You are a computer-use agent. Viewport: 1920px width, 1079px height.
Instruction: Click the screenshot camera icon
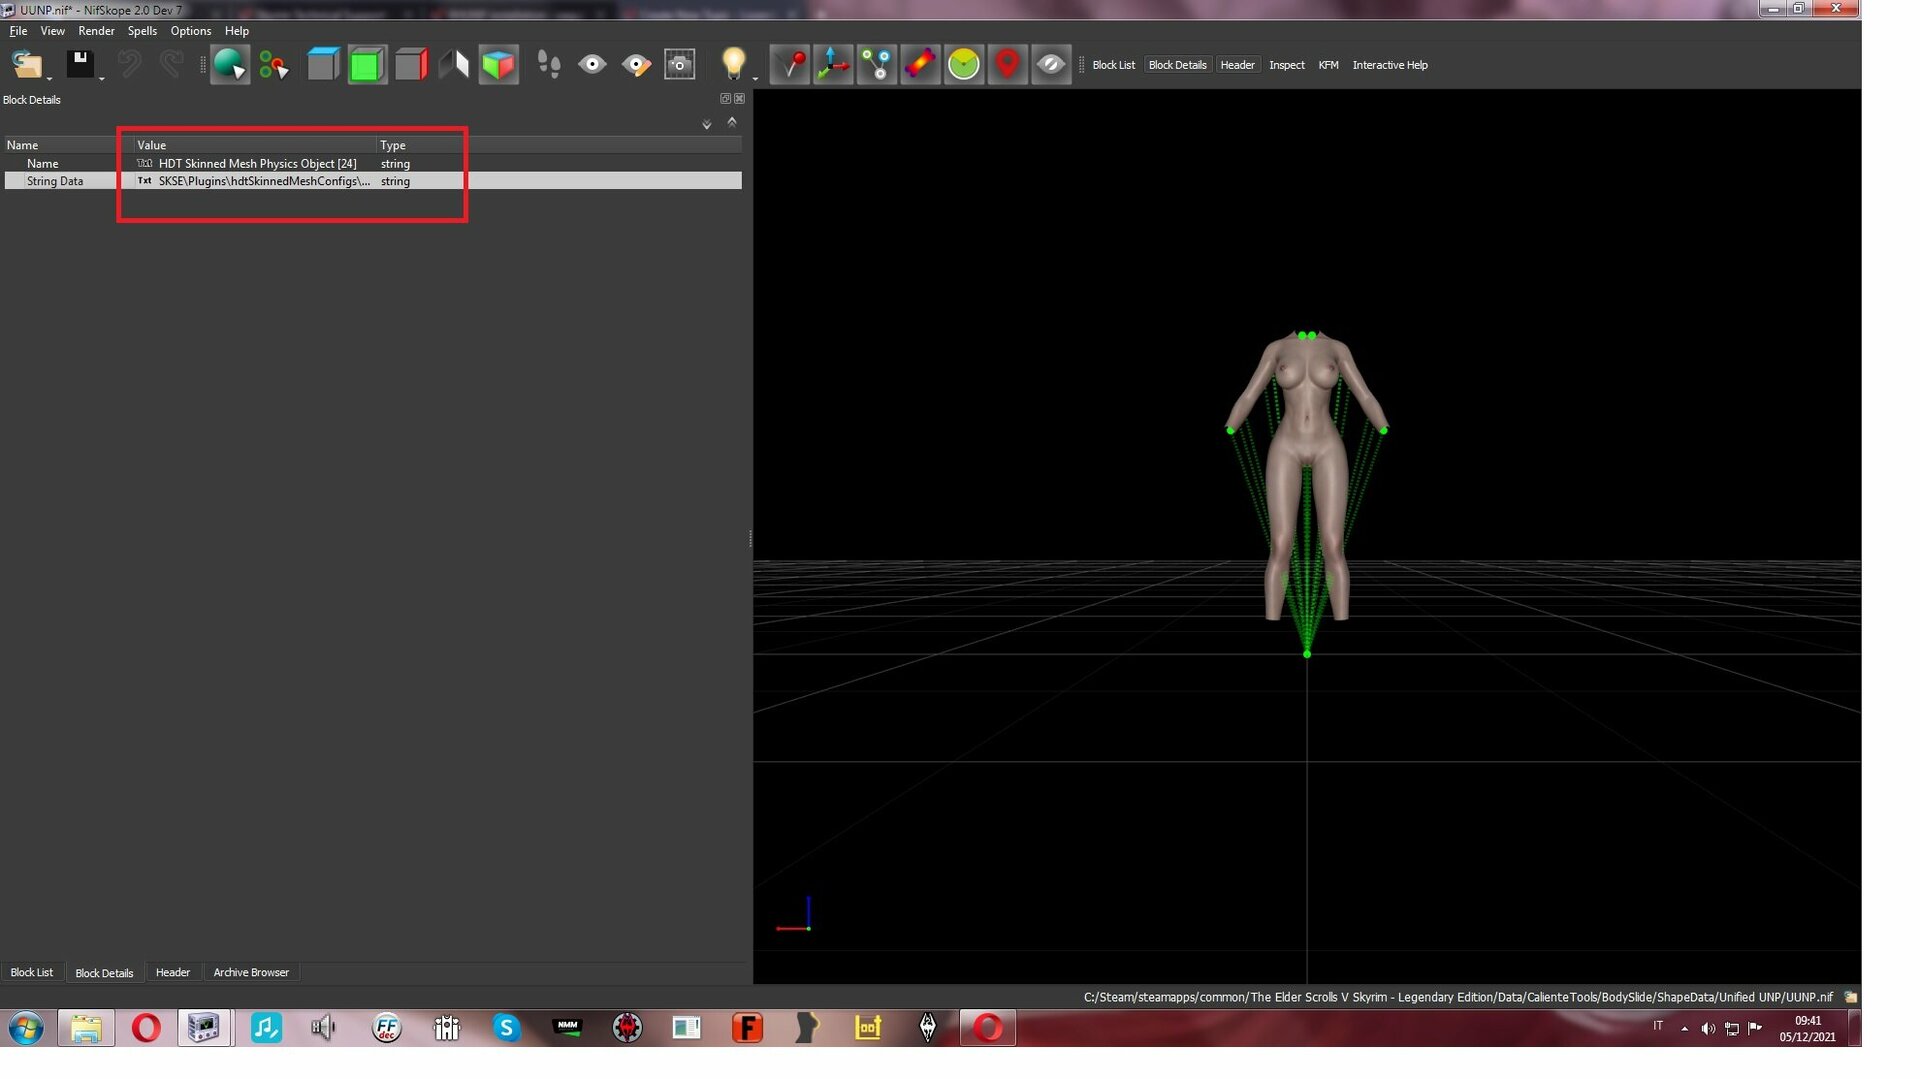pos(680,65)
